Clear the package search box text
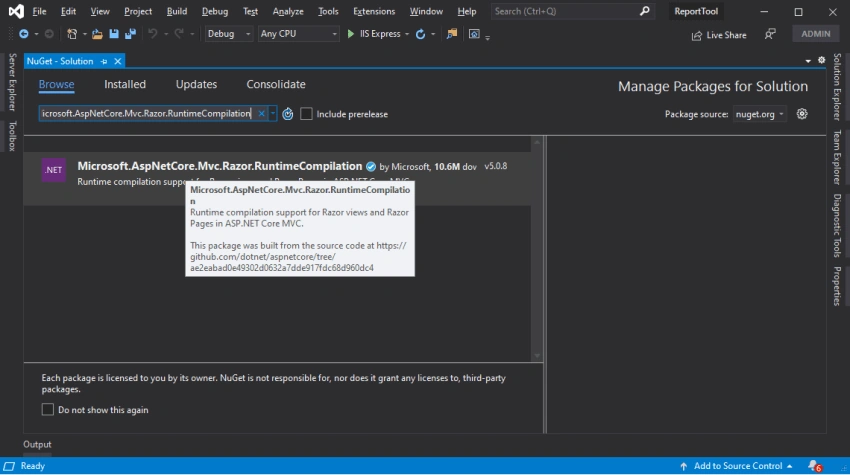The height and width of the screenshot is (475, 850). [261, 113]
